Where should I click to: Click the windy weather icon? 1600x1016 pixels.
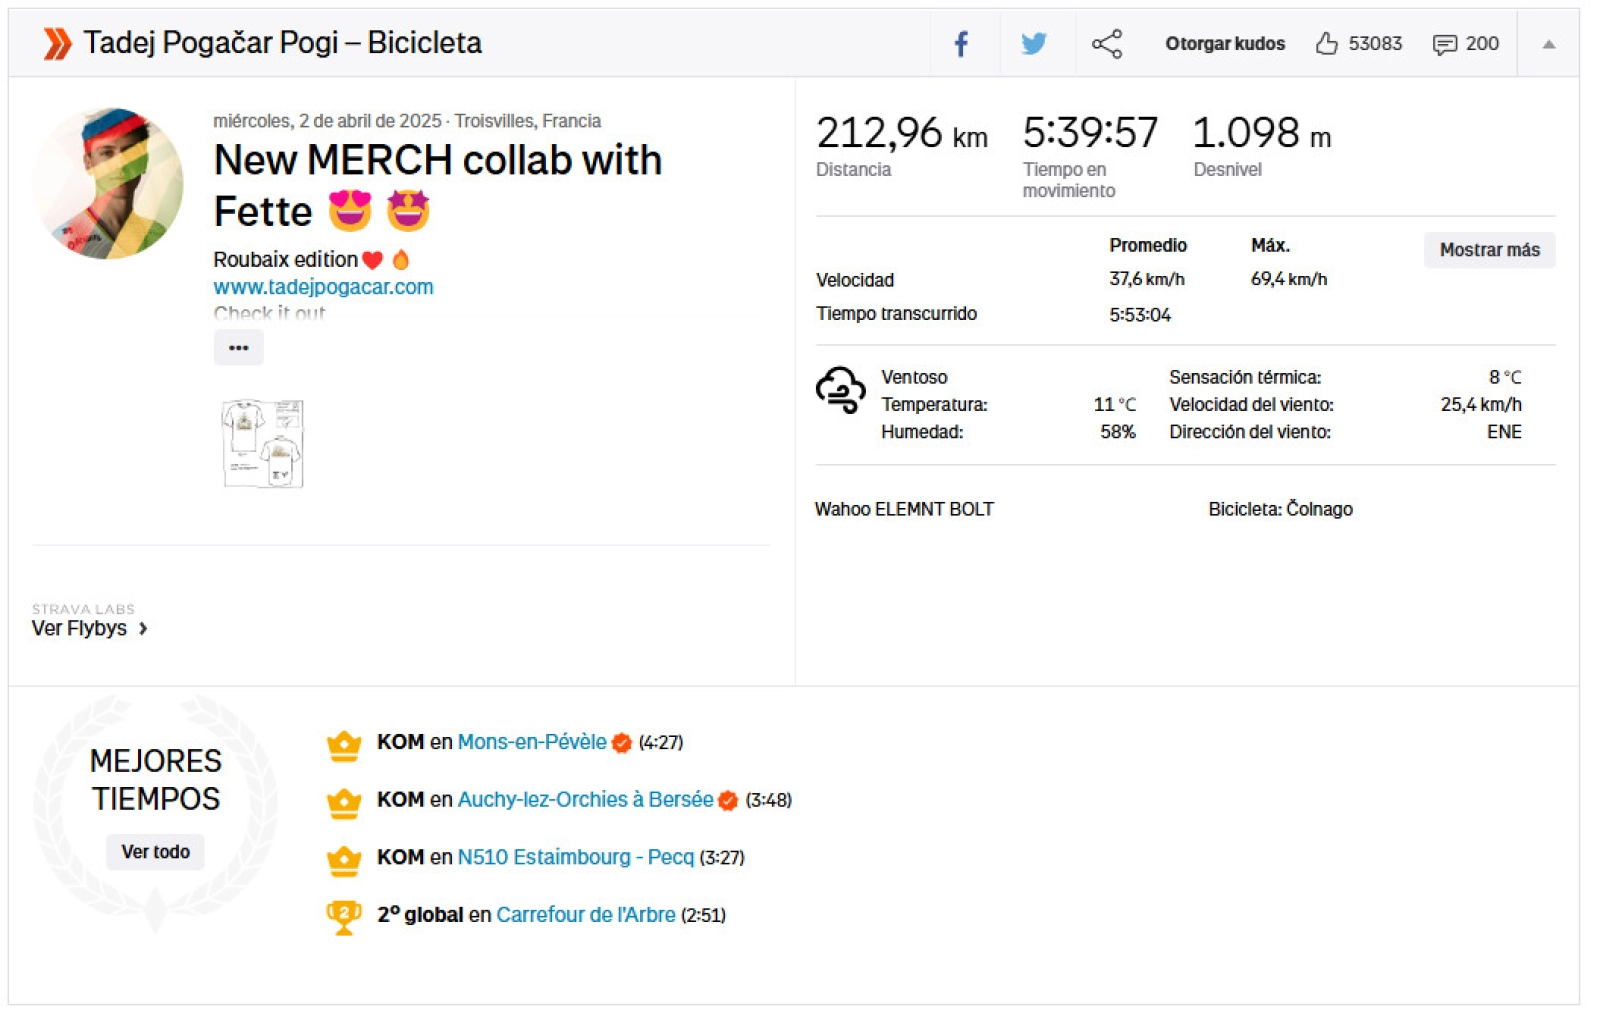(x=840, y=390)
